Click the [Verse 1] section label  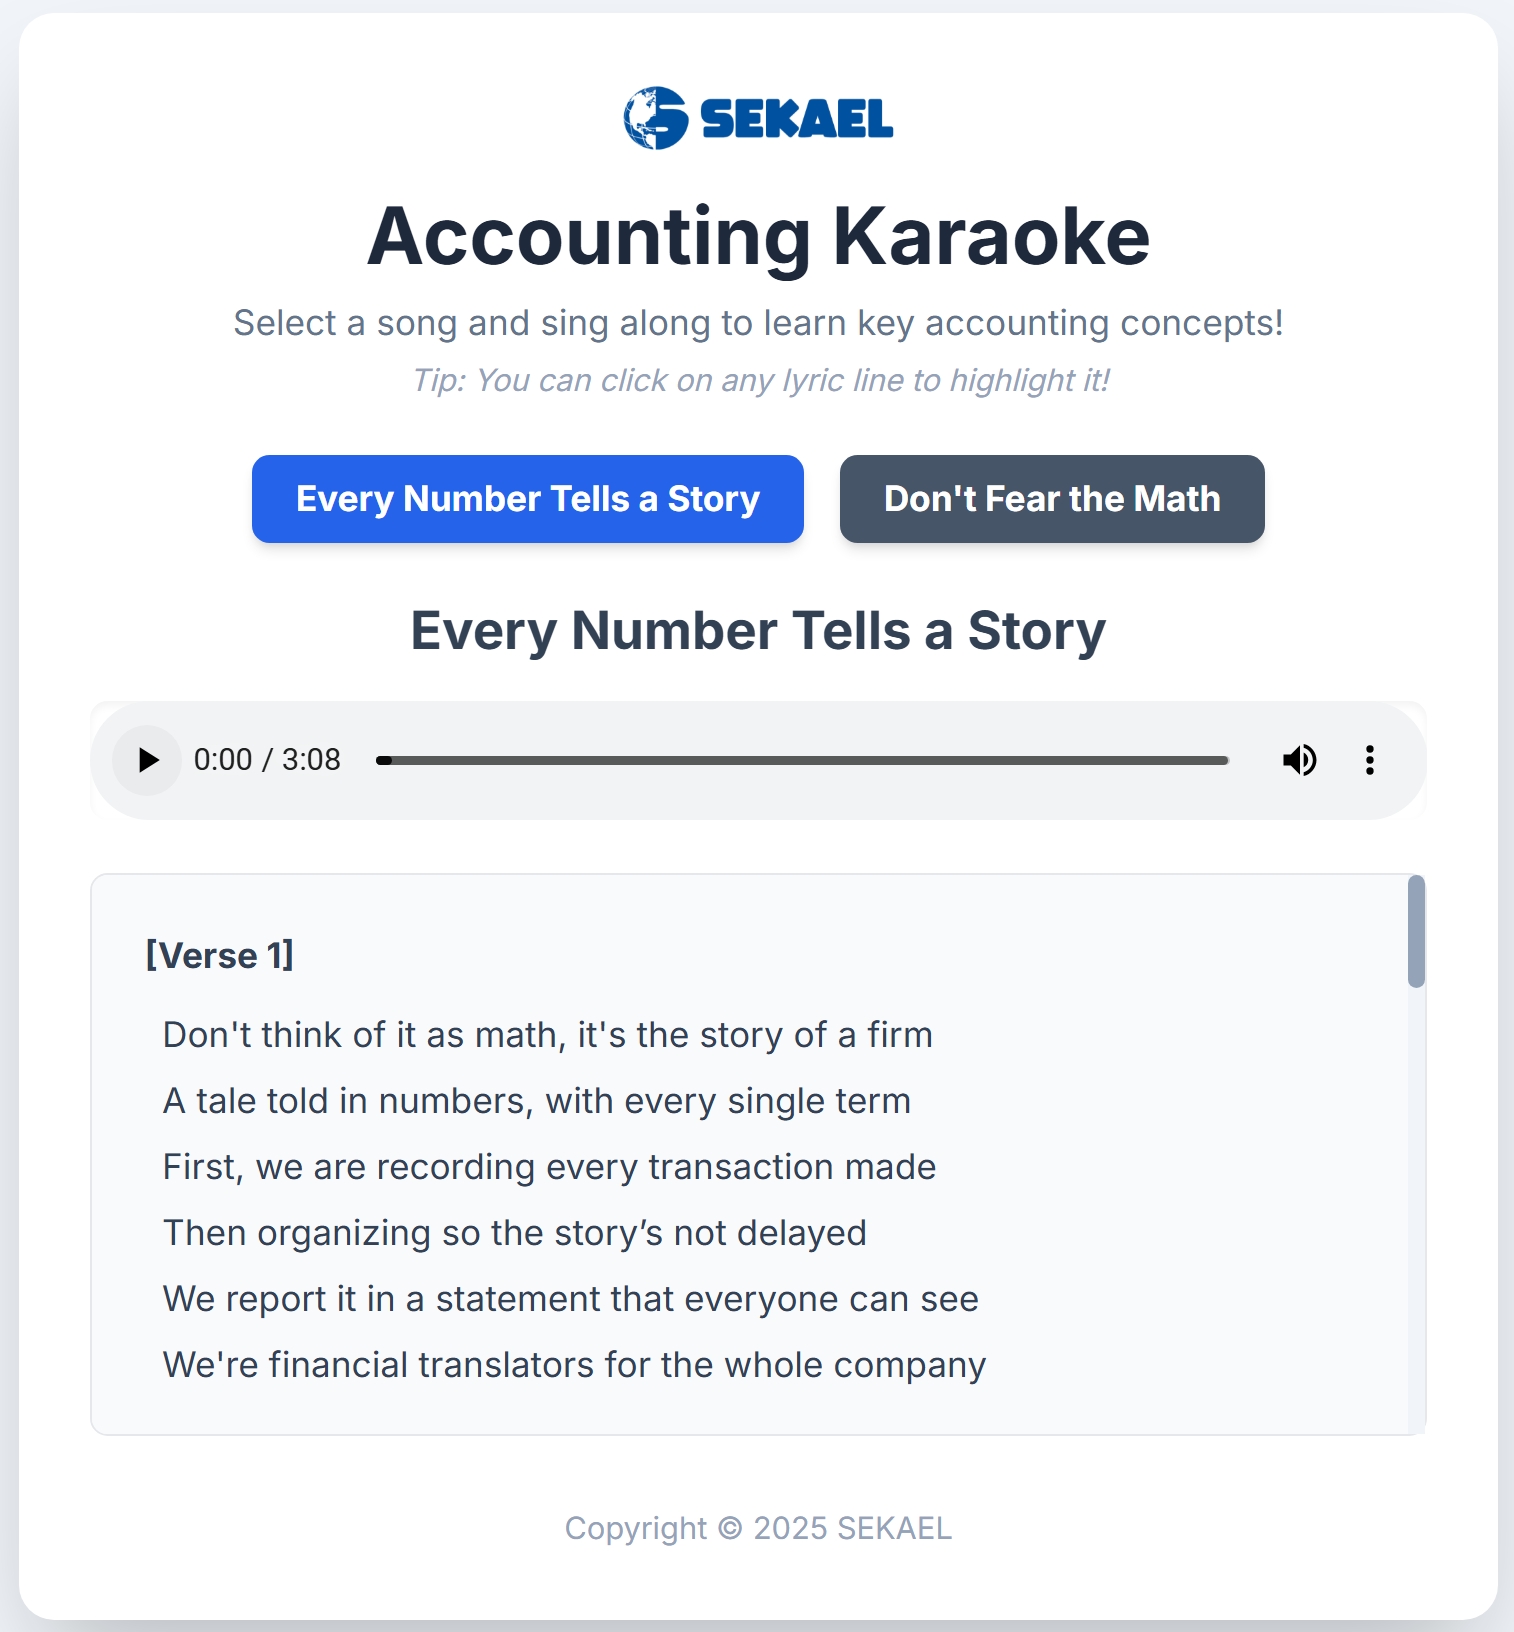[220, 955]
